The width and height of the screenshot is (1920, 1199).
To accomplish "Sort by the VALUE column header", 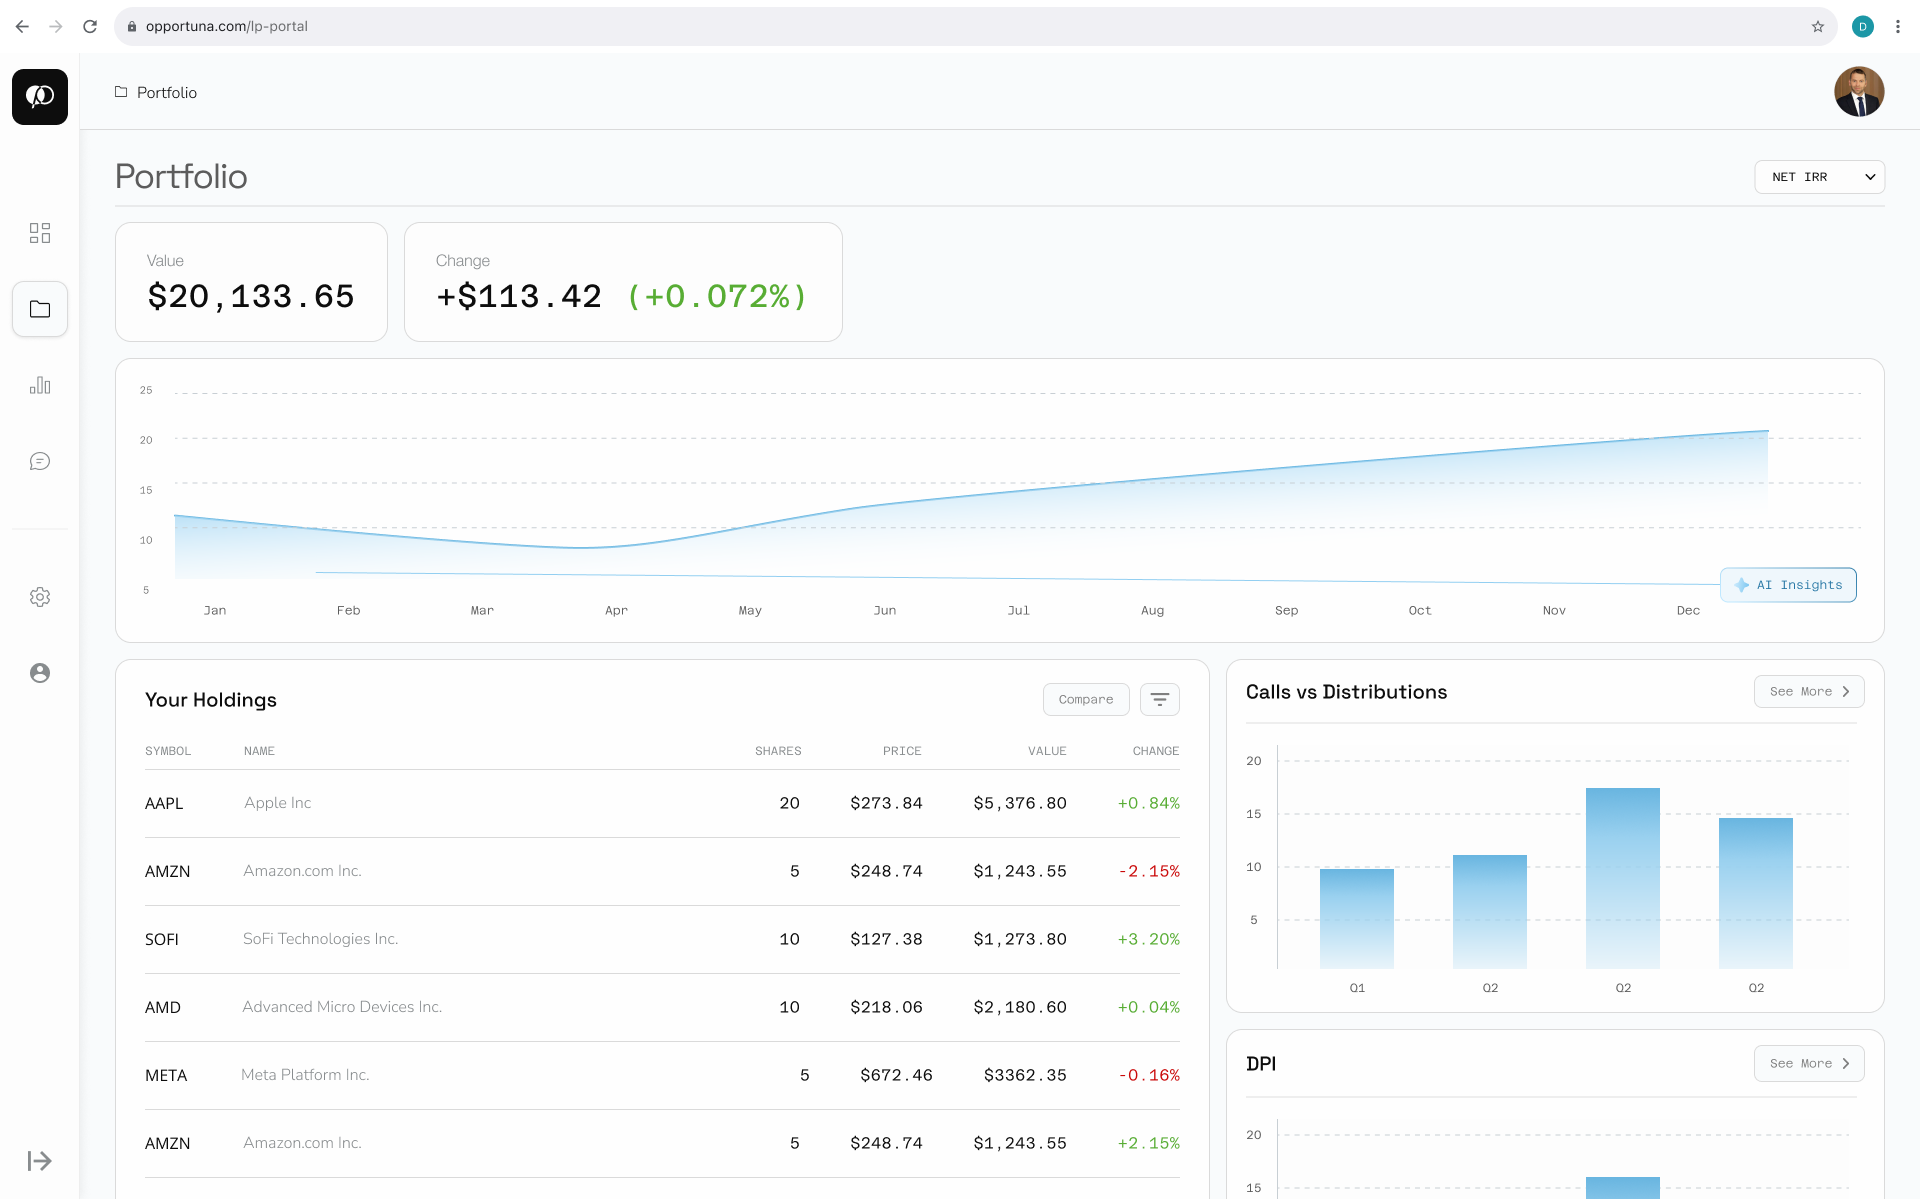I will tap(1047, 751).
